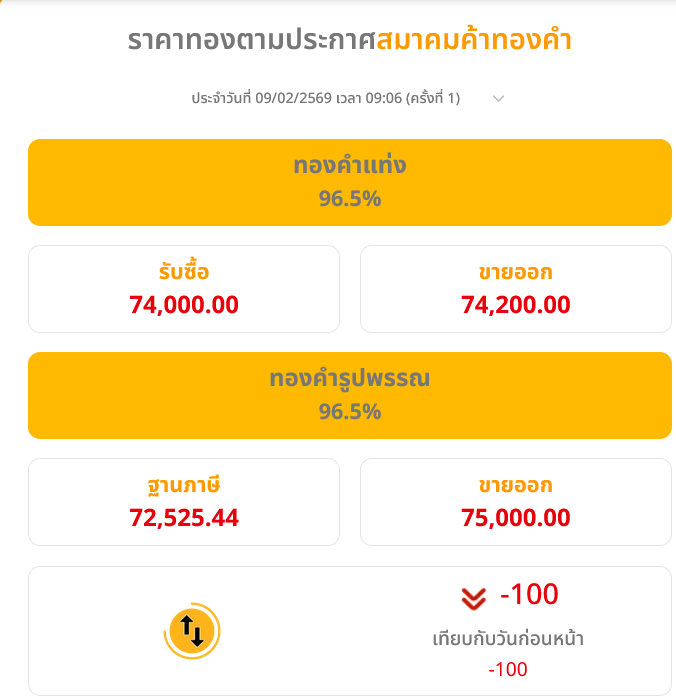Select the 72,525.44 tax base value
The width and height of the screenshot is (676, 699).
click(x=184, y=517)
